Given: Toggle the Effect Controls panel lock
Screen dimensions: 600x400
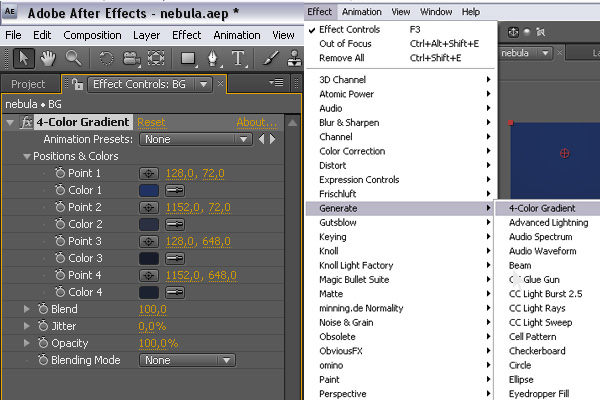Looking at the screenshot, I should 77,84.
